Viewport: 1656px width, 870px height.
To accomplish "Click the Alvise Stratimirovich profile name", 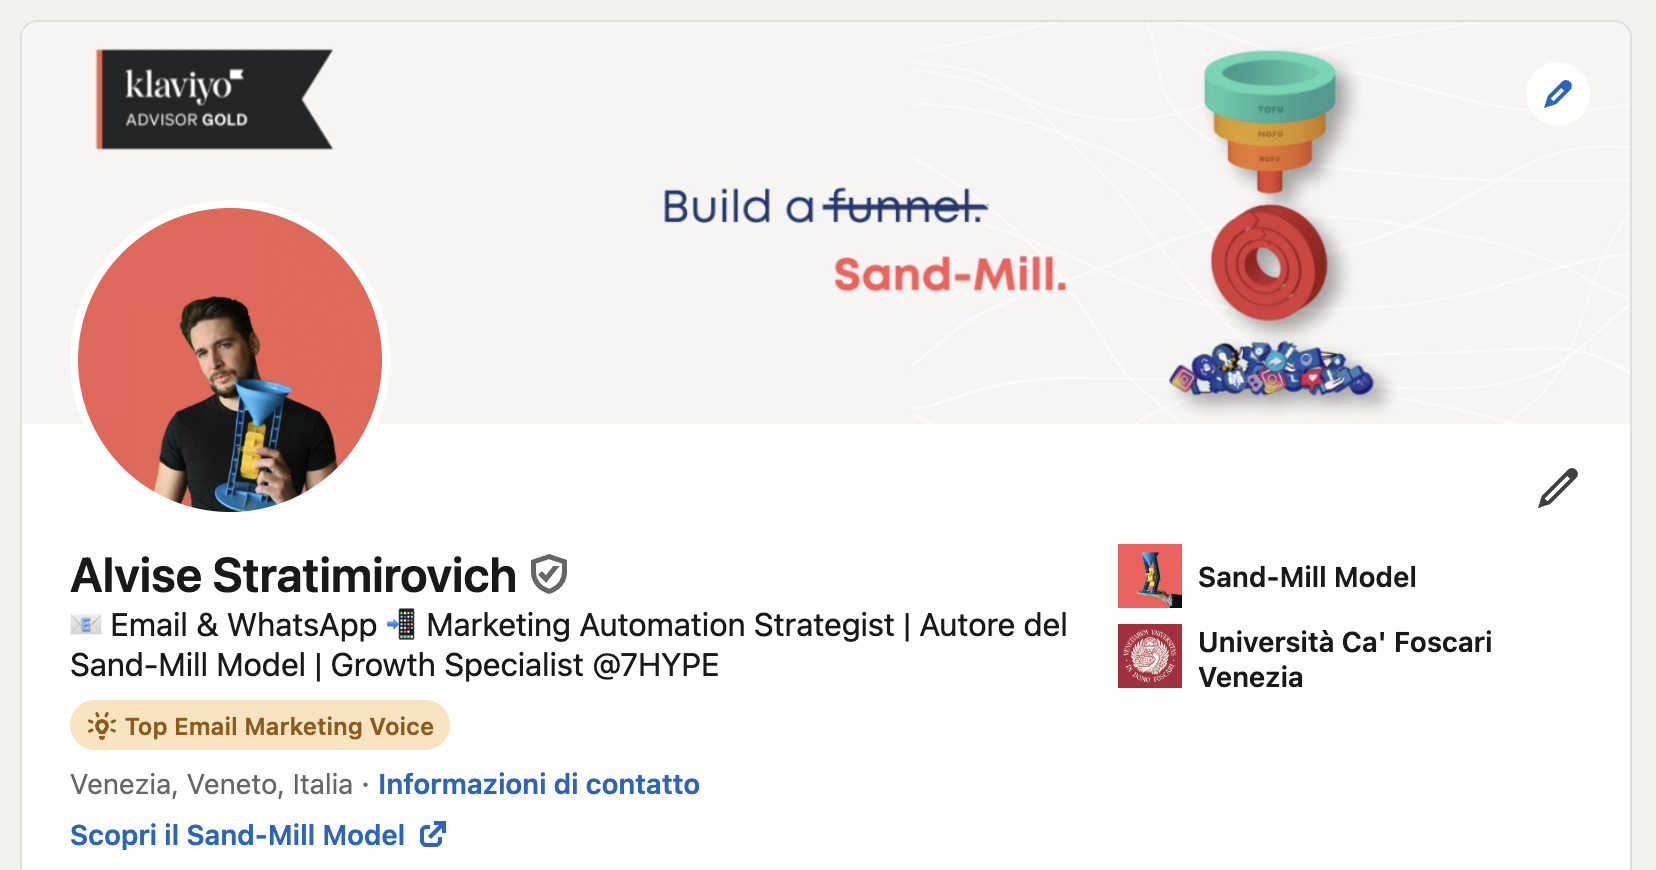I will 294,576.
